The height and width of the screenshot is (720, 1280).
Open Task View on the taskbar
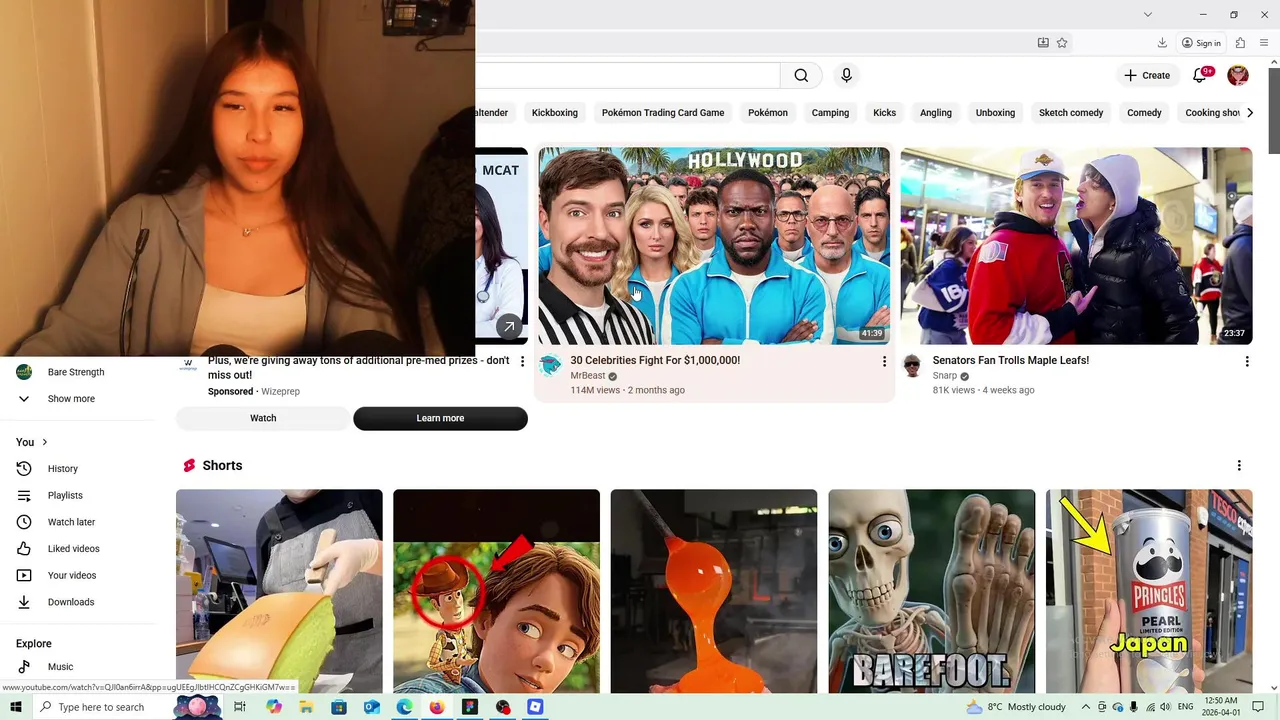tap(240, 707)
